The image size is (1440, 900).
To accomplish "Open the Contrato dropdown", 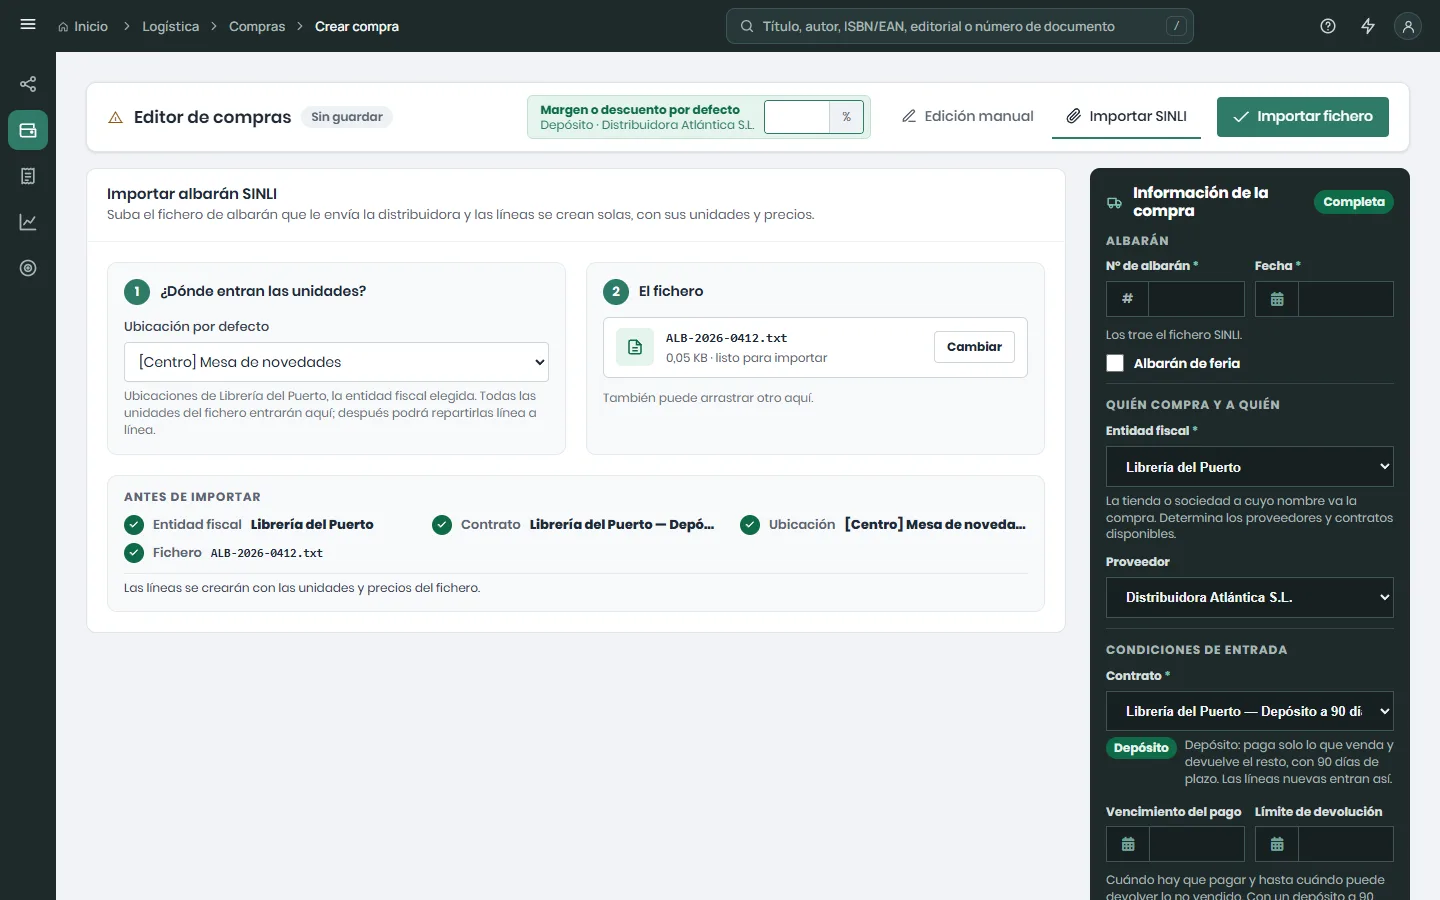I will pyautogui.click(x=1250, y=711).
